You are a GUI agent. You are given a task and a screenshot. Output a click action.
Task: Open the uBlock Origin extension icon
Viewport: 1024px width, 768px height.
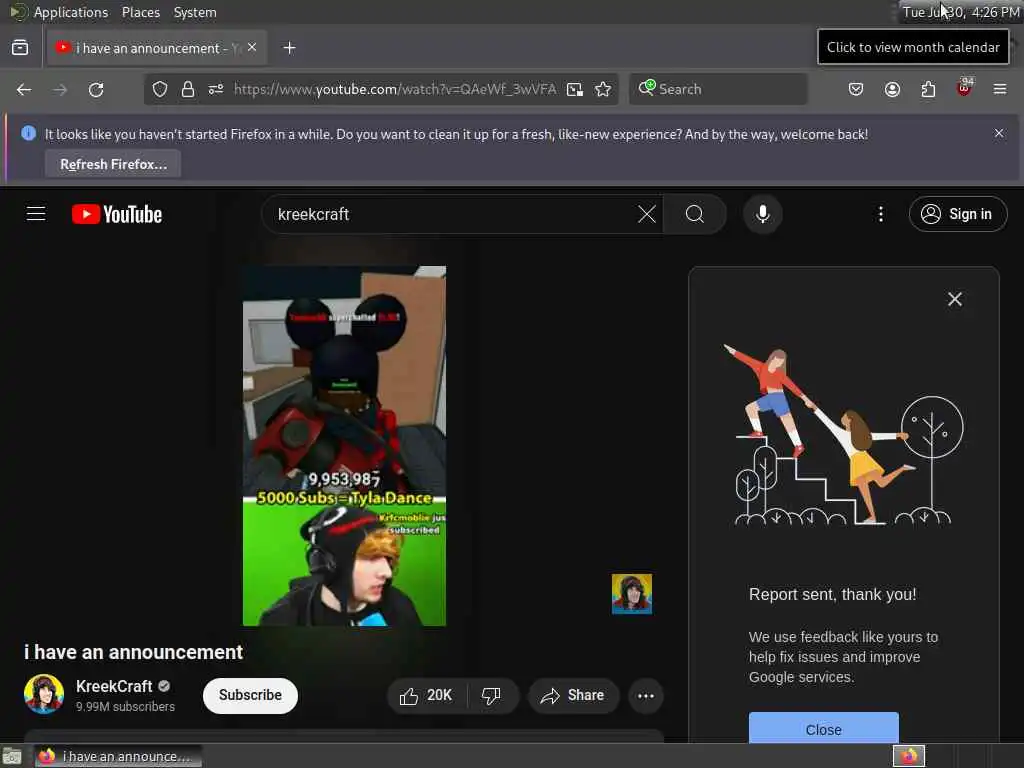[x=965, y=88]
